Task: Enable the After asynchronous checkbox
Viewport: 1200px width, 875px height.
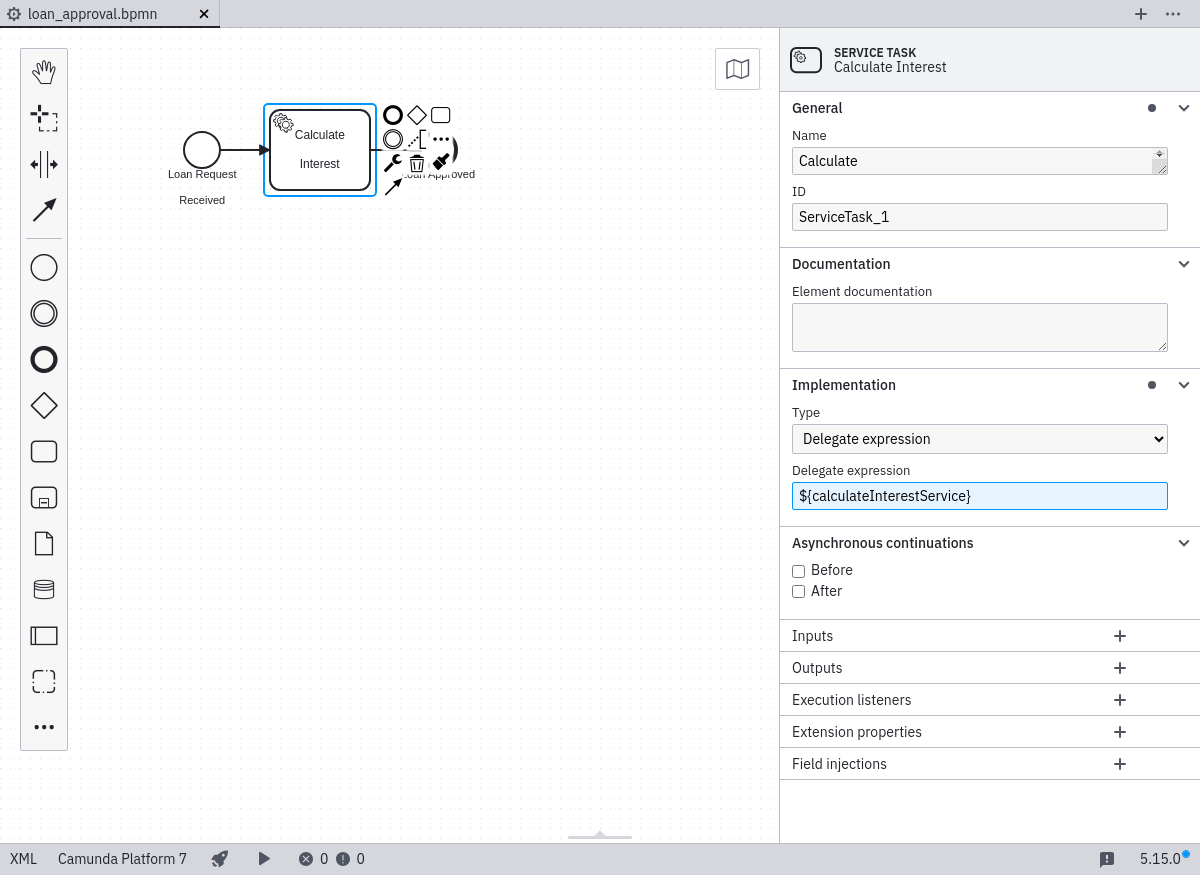Action: pos(799,592)
